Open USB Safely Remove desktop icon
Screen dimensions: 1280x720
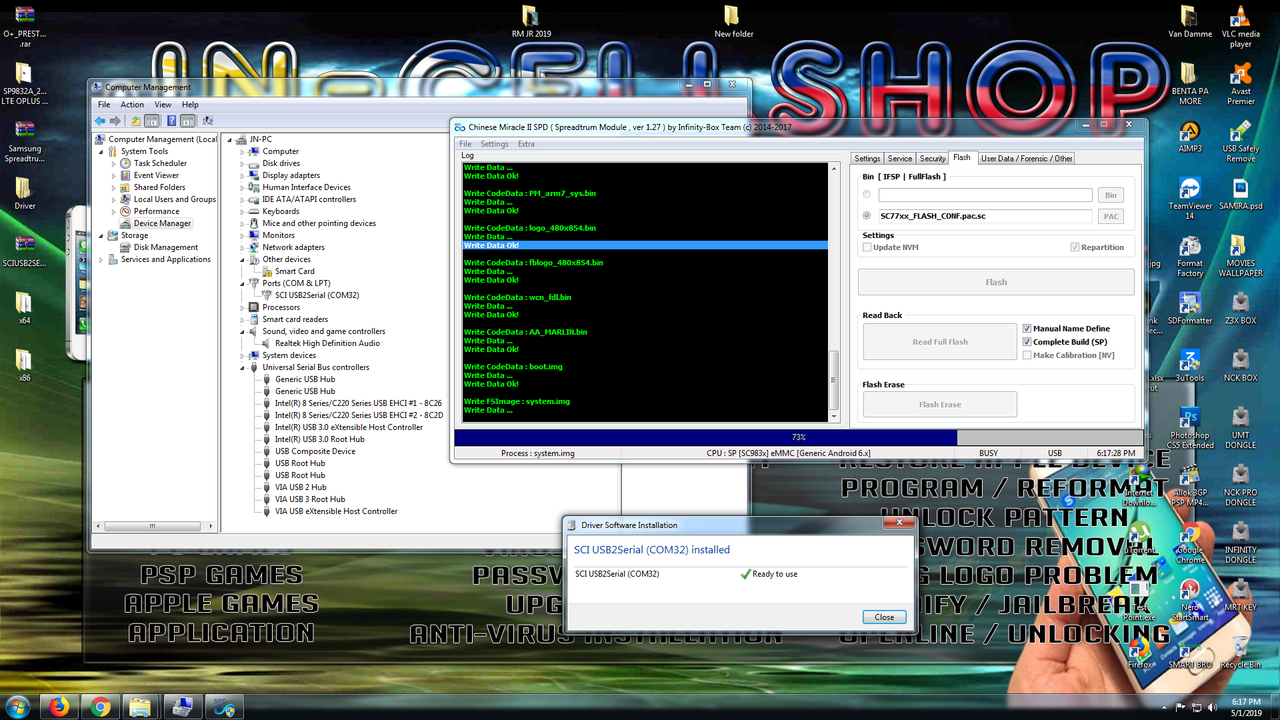pyautogui.click(x=1240, y=142)
